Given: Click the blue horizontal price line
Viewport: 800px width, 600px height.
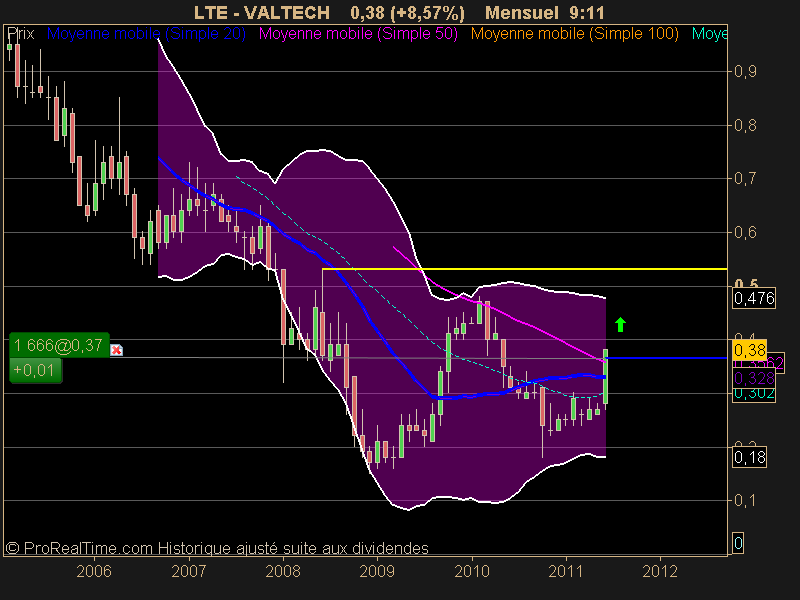Looking at the screenshot, I should click(x=666, y=358).
